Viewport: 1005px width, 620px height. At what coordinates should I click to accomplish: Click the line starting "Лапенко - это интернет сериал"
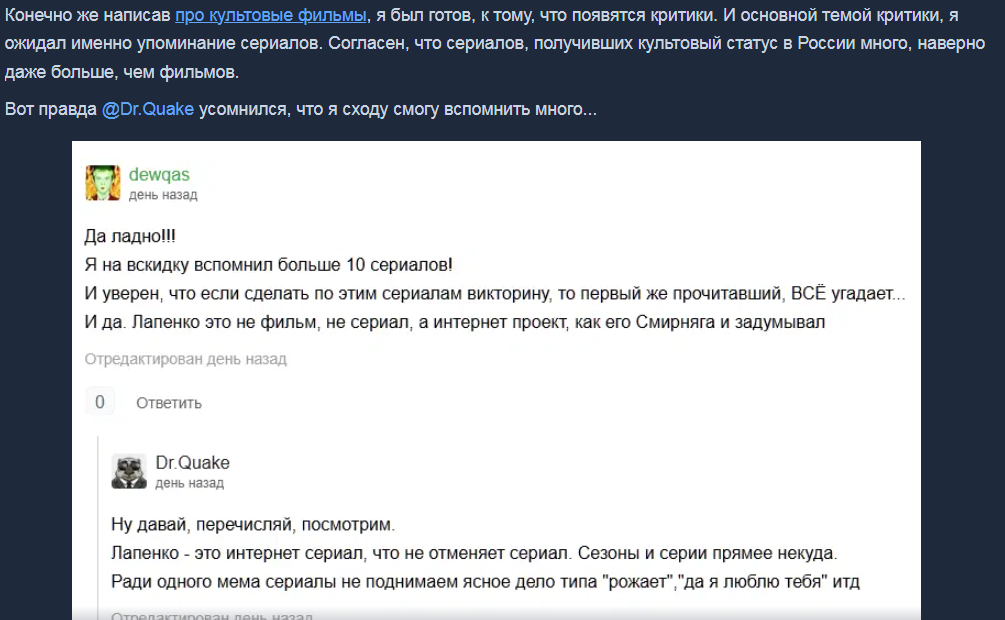tap(472, 553)
